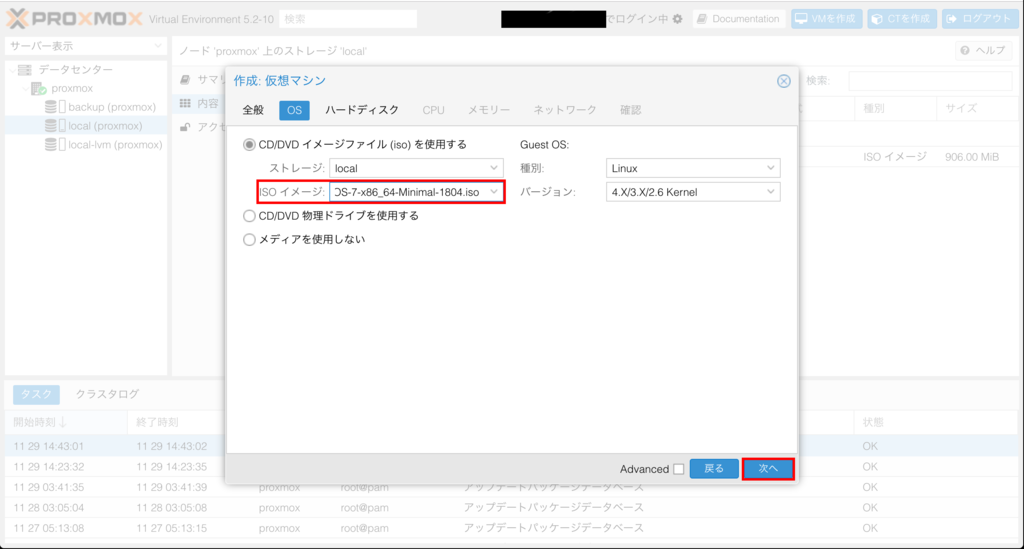This screenshot has height=549, width=1024.
Task: Sort tasks by 終了時刻 column
Action: (157, 422)
